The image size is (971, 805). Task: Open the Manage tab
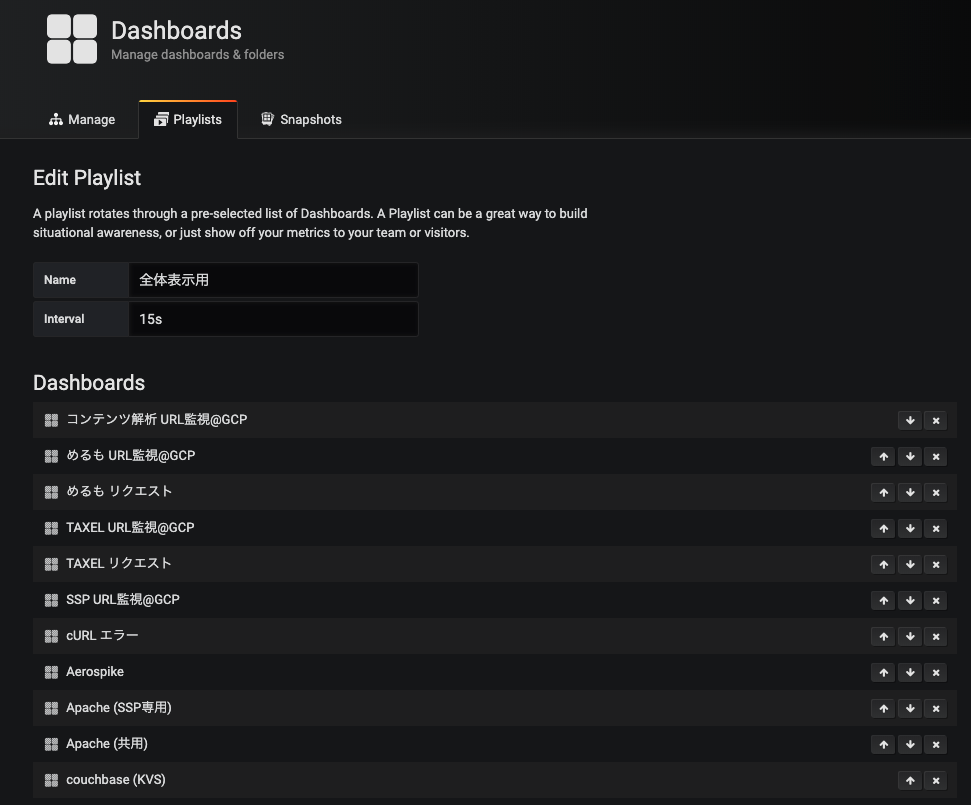point(82,120)
